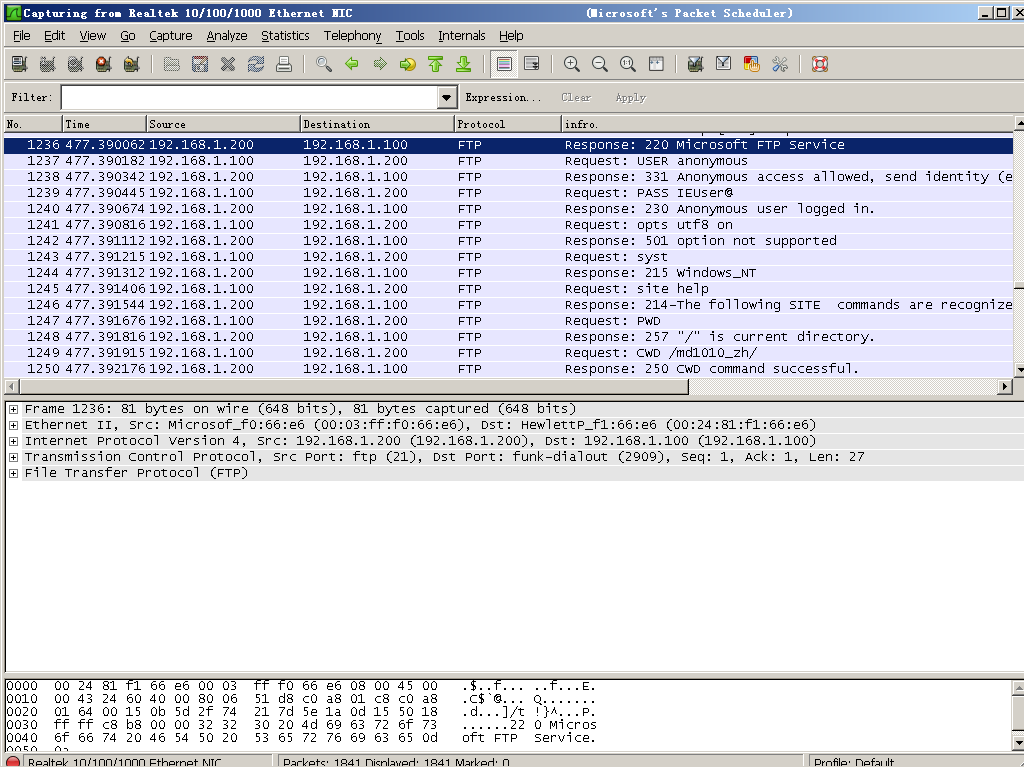The height and width of the screenshot is (768, 1024).
Task: Select packet 1237 "Request: USER anonymous"
Action: coord(508,161)
